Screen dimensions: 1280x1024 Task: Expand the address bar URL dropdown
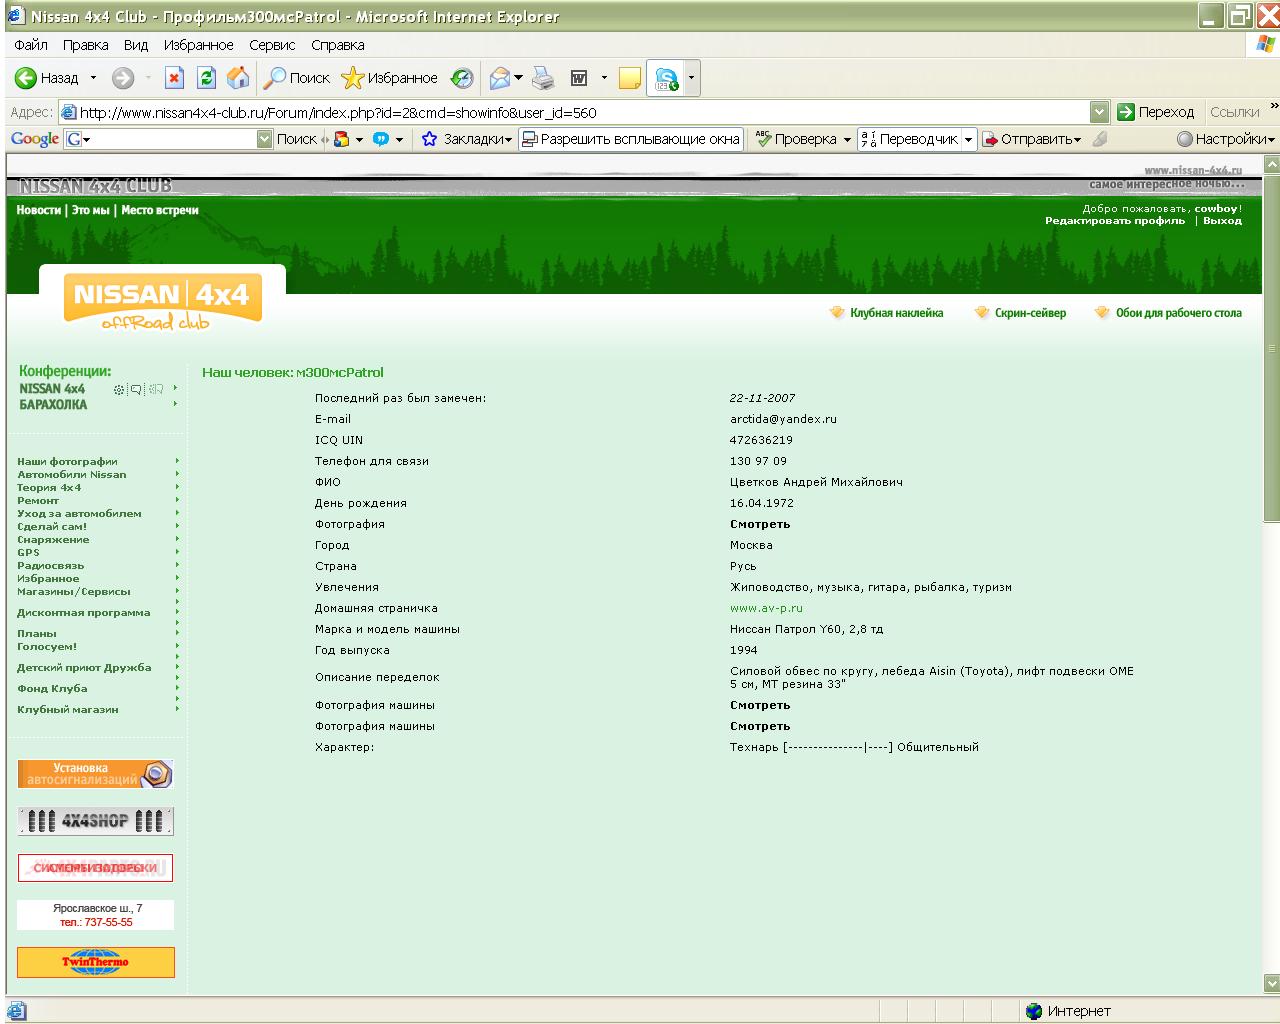(1099, 112)
